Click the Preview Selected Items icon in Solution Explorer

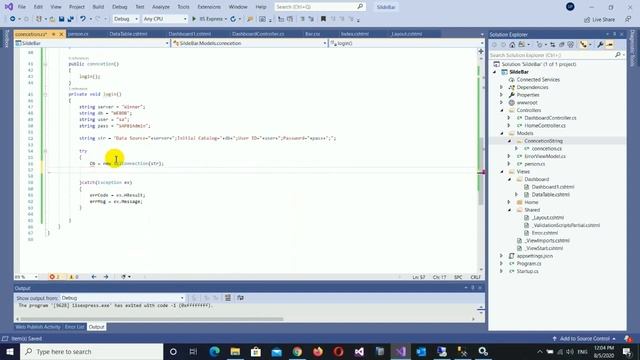click(609, 45)
